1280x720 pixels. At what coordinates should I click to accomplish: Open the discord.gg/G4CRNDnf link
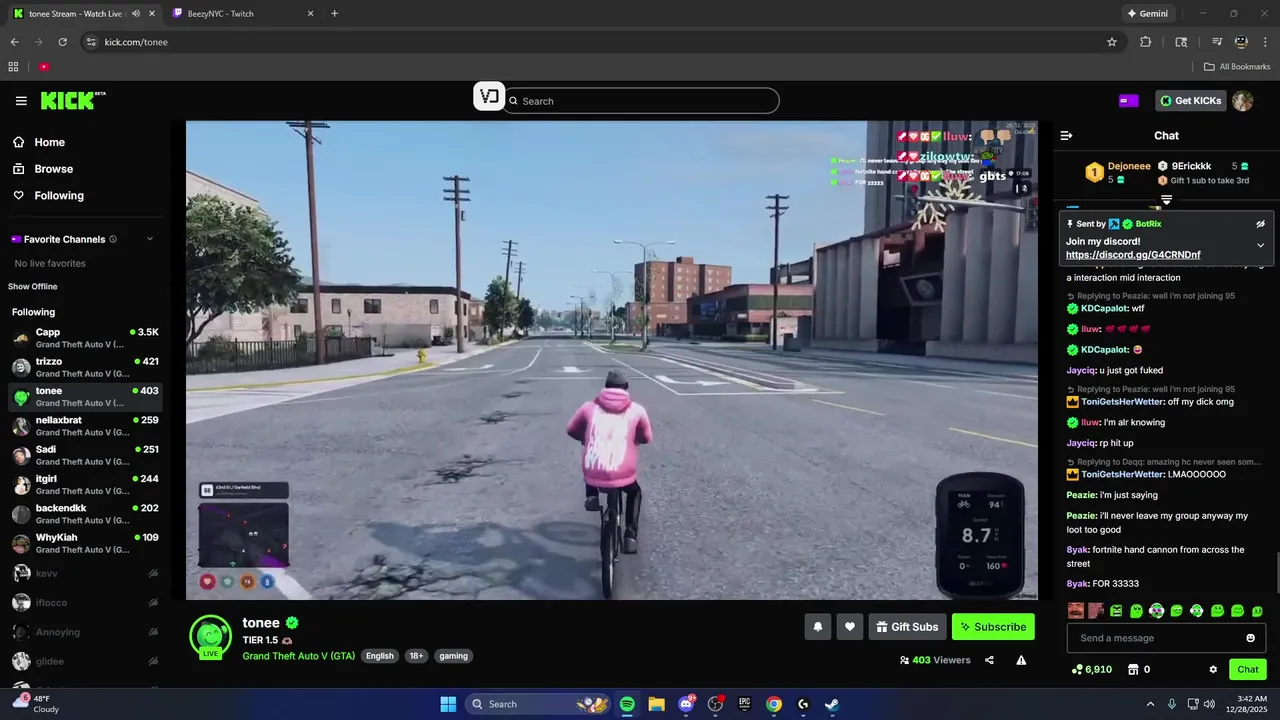click(x=1133, y=255)
